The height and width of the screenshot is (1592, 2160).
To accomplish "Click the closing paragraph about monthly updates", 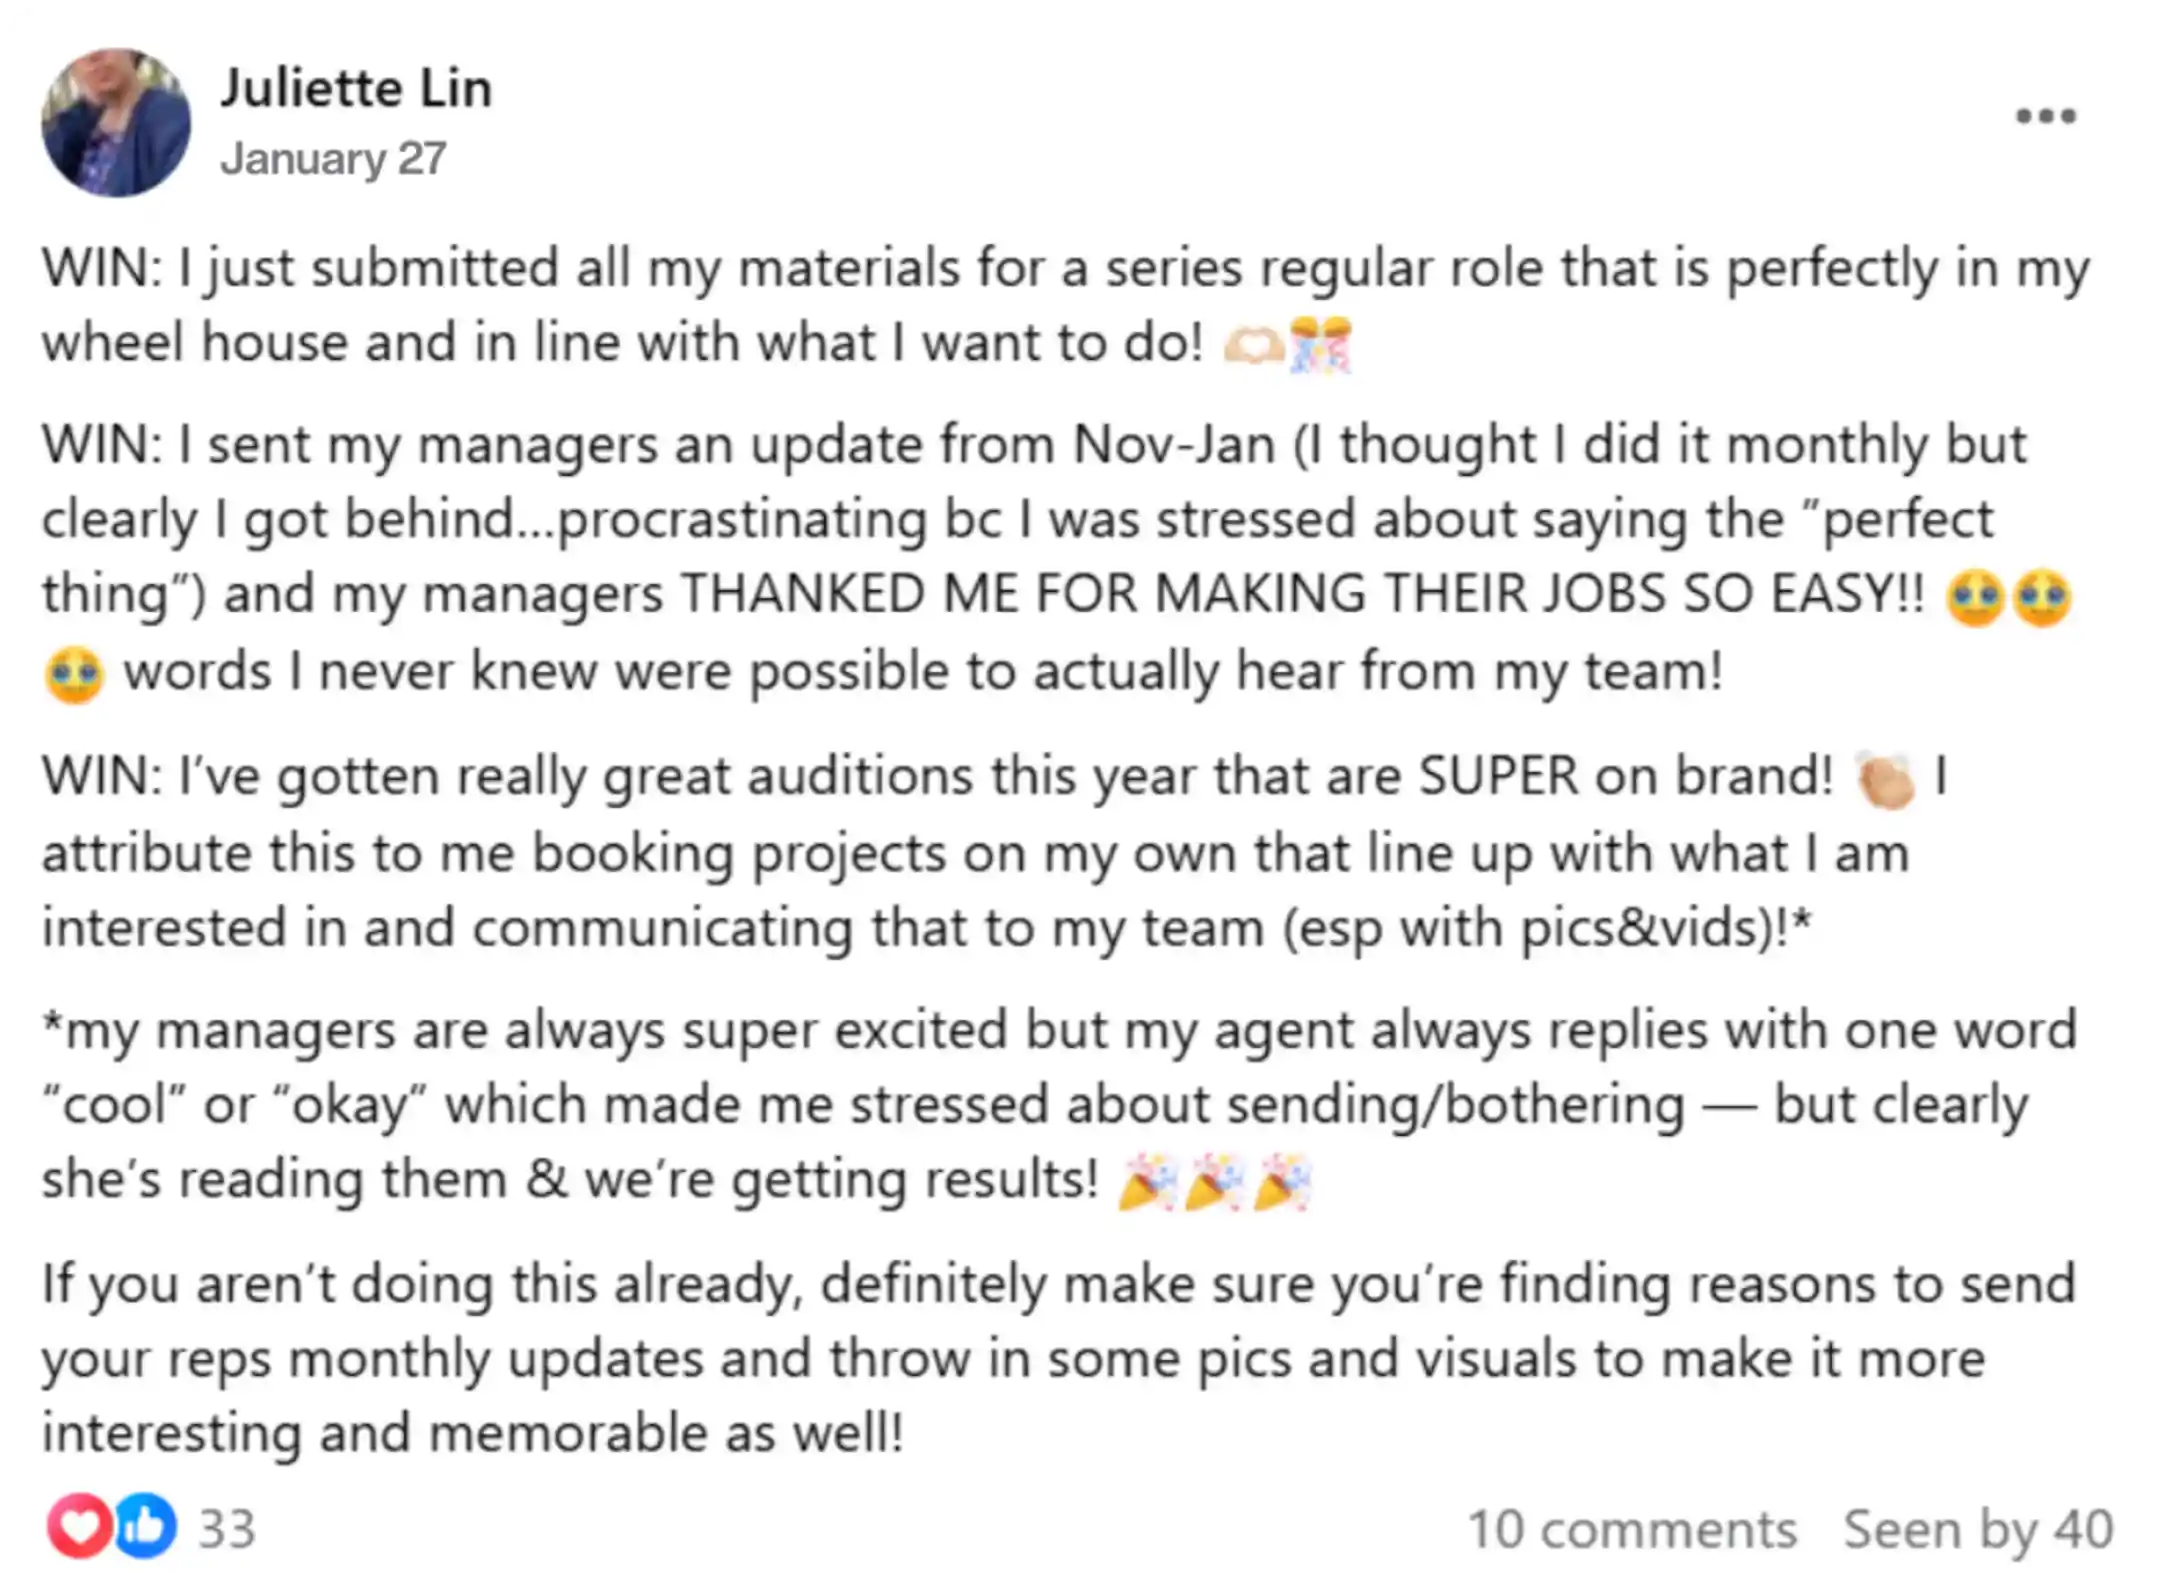I will pyautogui.click(x=1059, y=1358).
